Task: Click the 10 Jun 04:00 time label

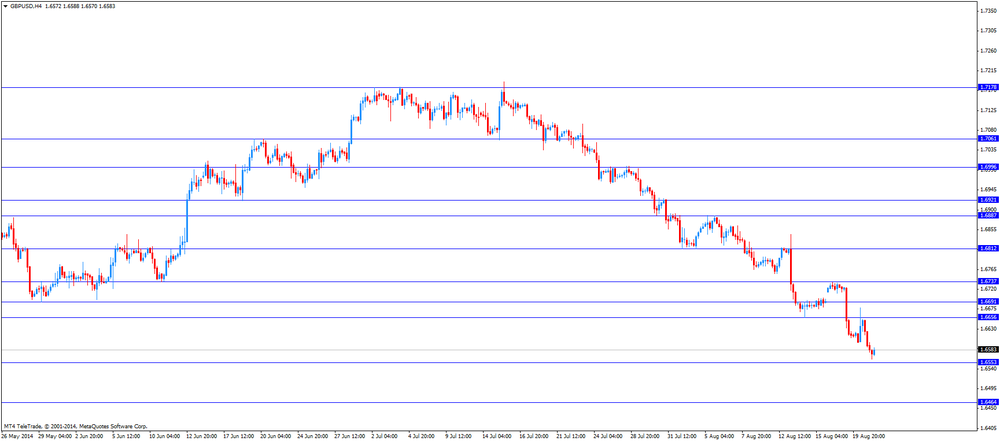Action: pyautogui.click(x=166, y=437)
